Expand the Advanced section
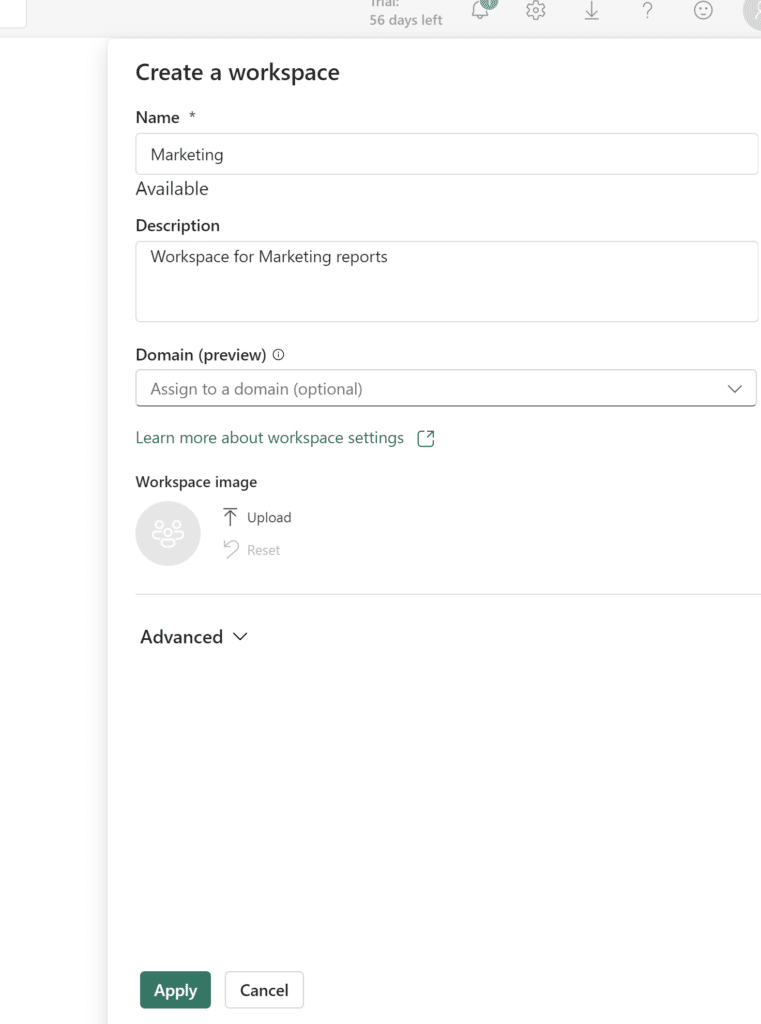Screen dimensions: 761x1024 (194, 637)
